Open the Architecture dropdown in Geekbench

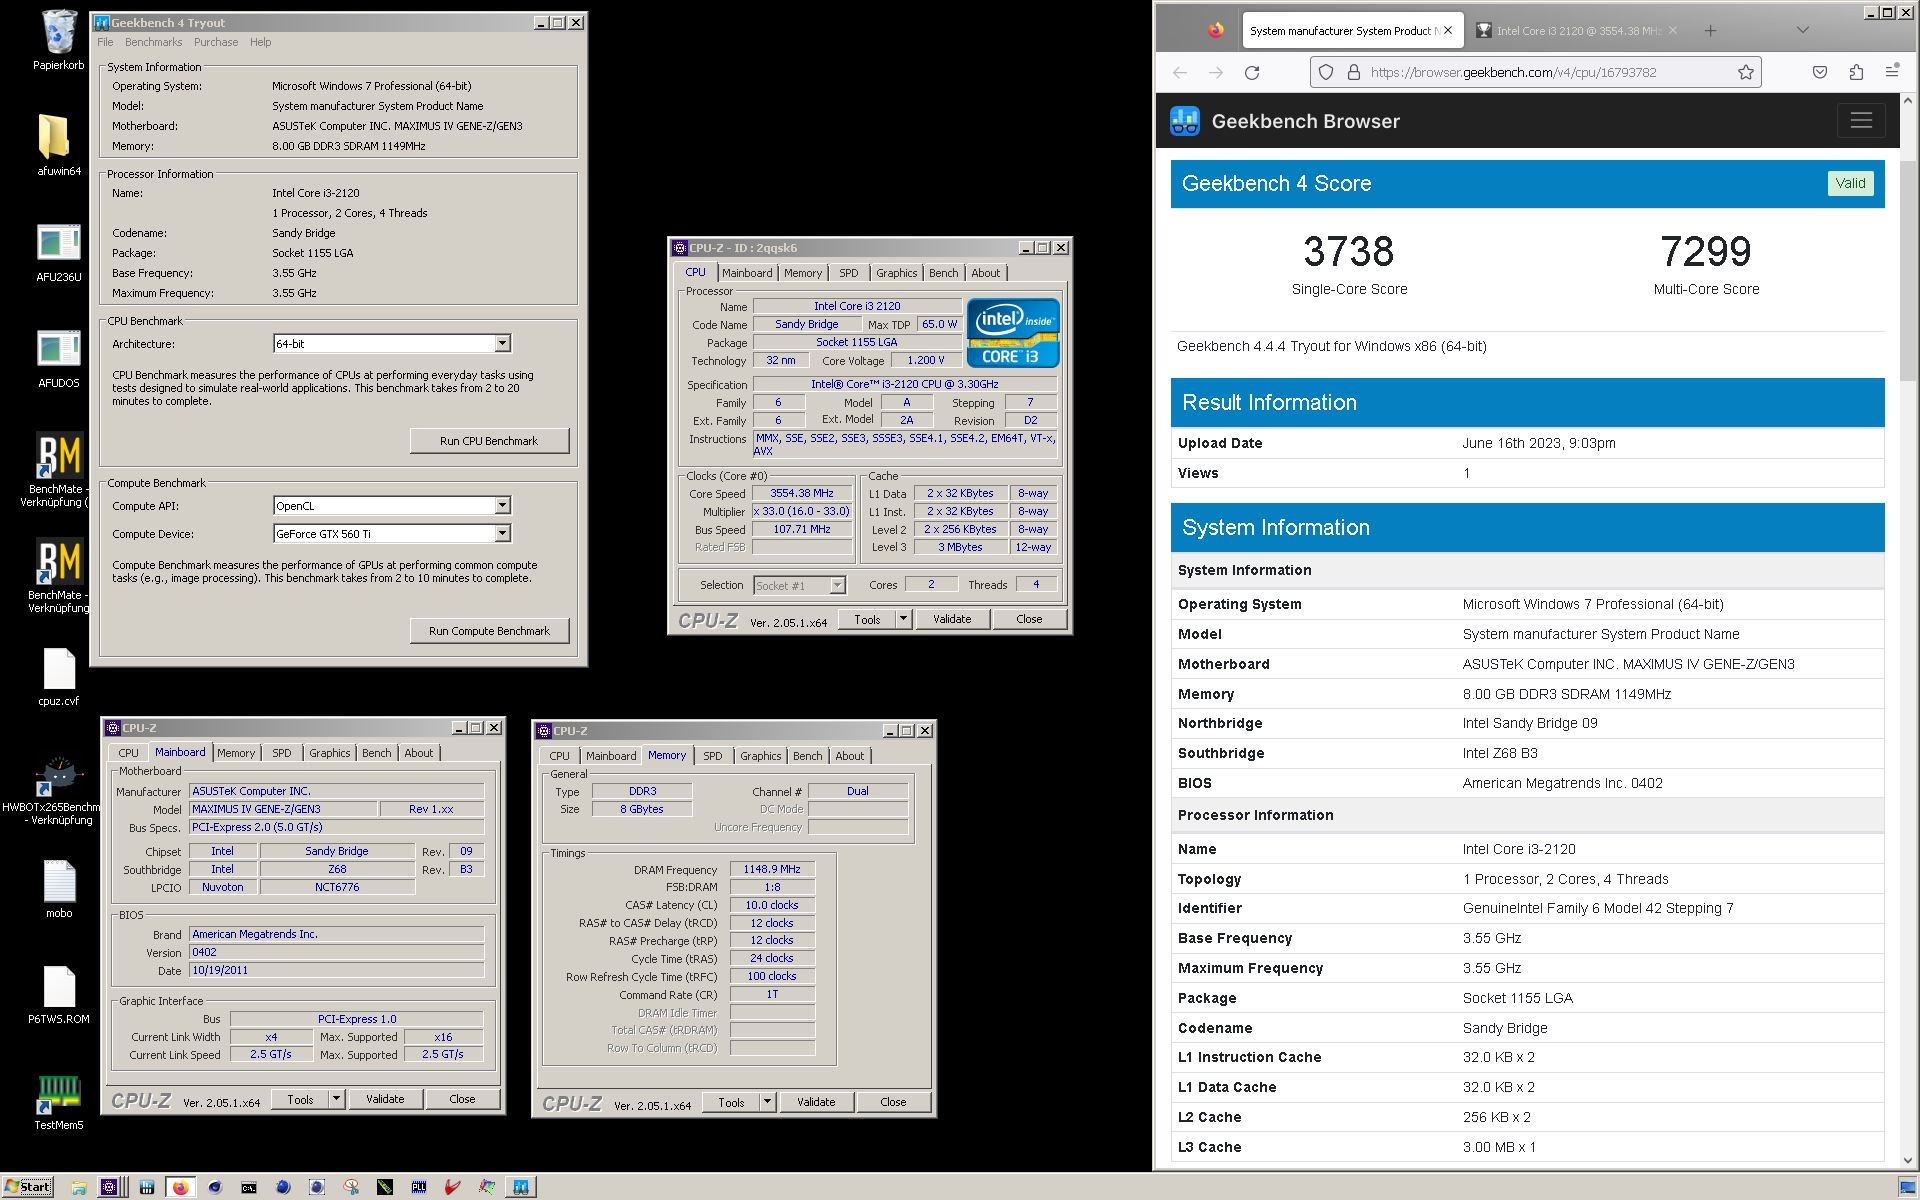pos(503,344)
